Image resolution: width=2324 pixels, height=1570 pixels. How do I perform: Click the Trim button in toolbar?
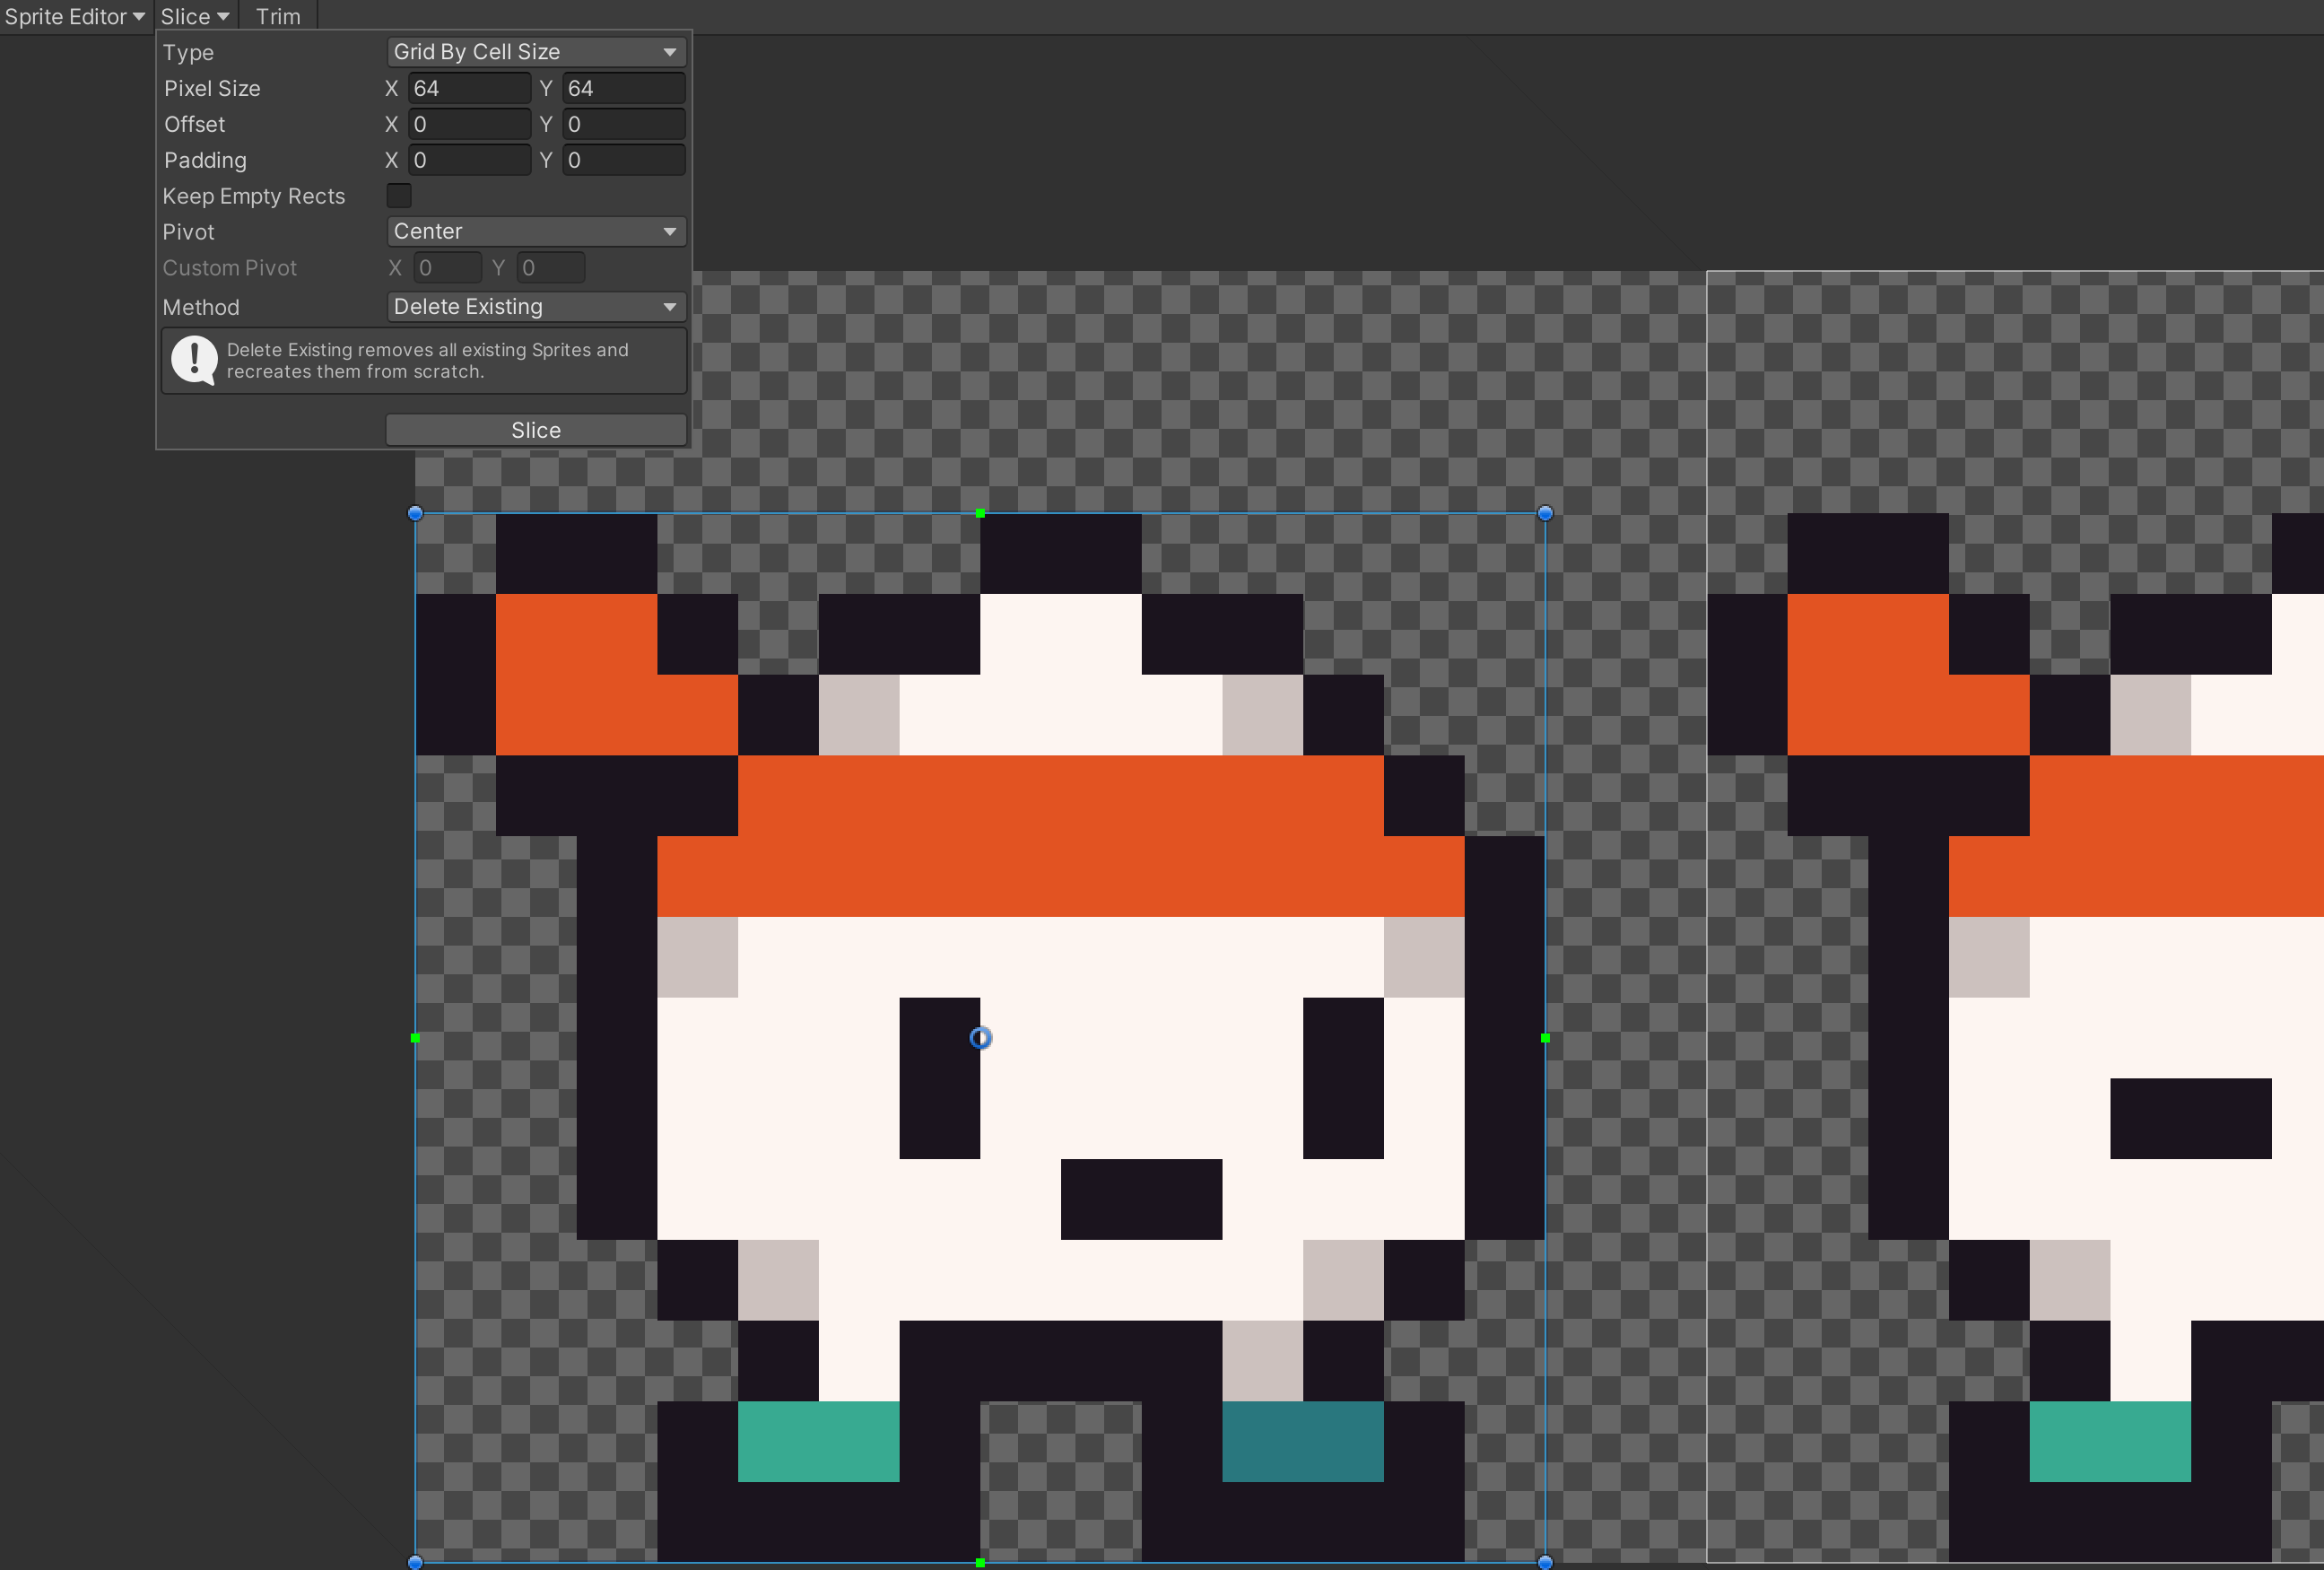click(278, 16)
